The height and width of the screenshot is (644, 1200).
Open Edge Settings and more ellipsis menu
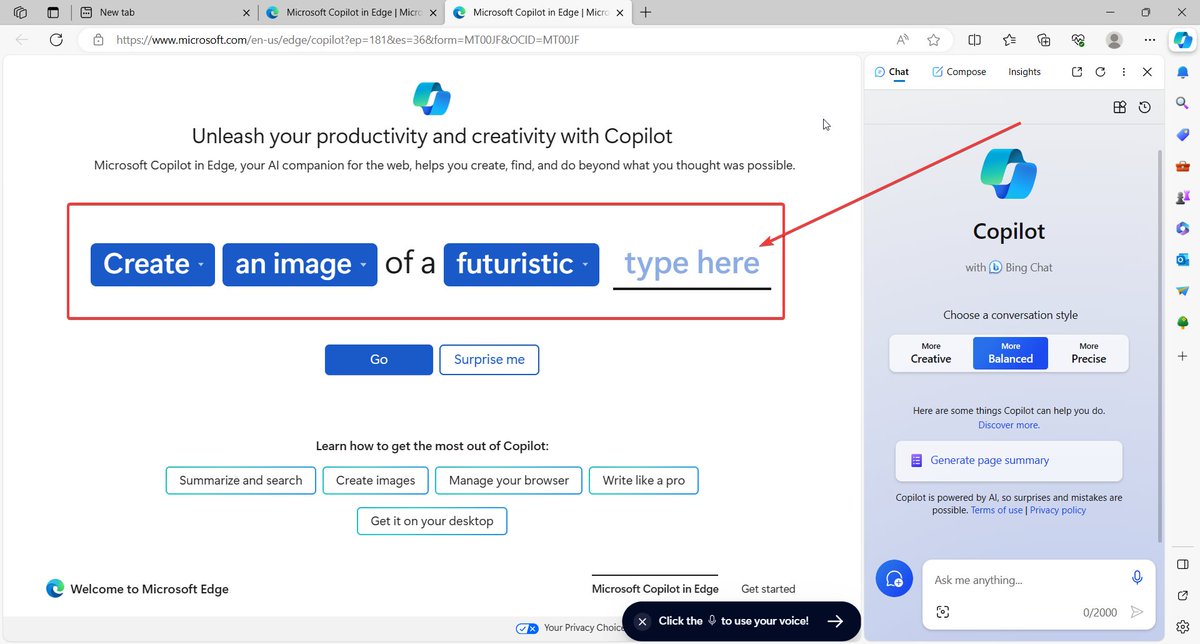point(1148,40)
